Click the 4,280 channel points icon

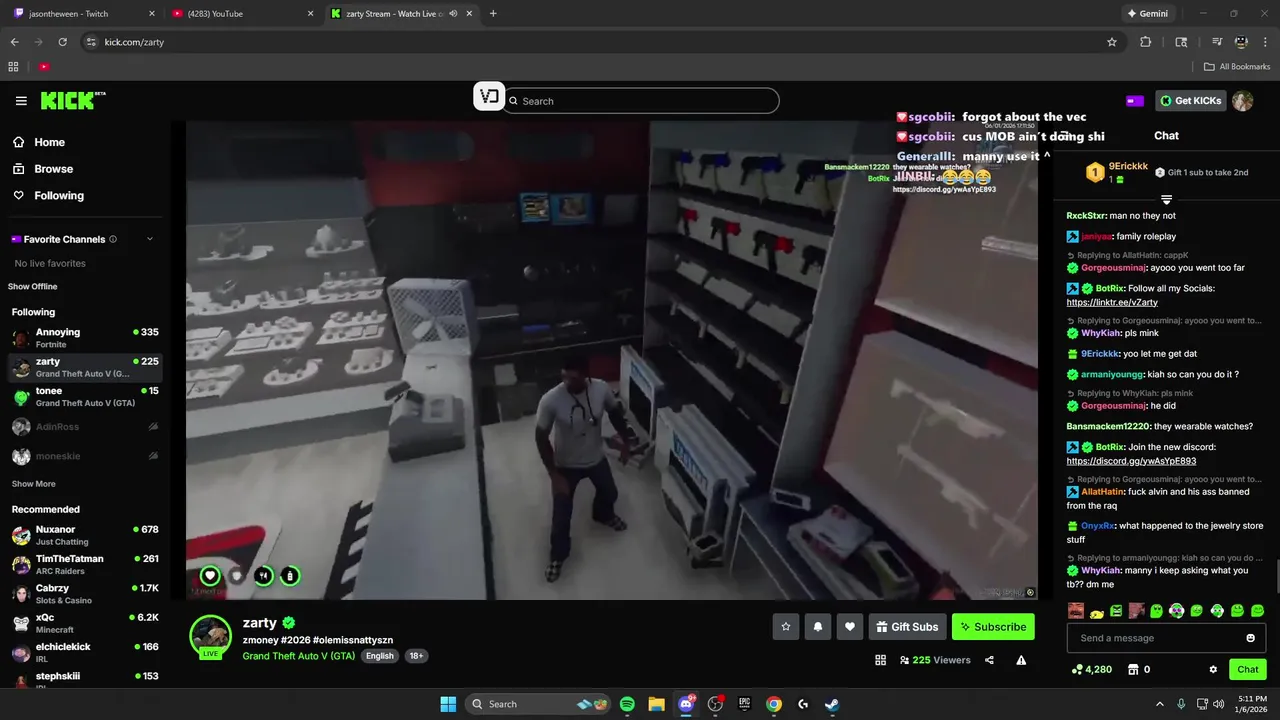coord(1078,669)
